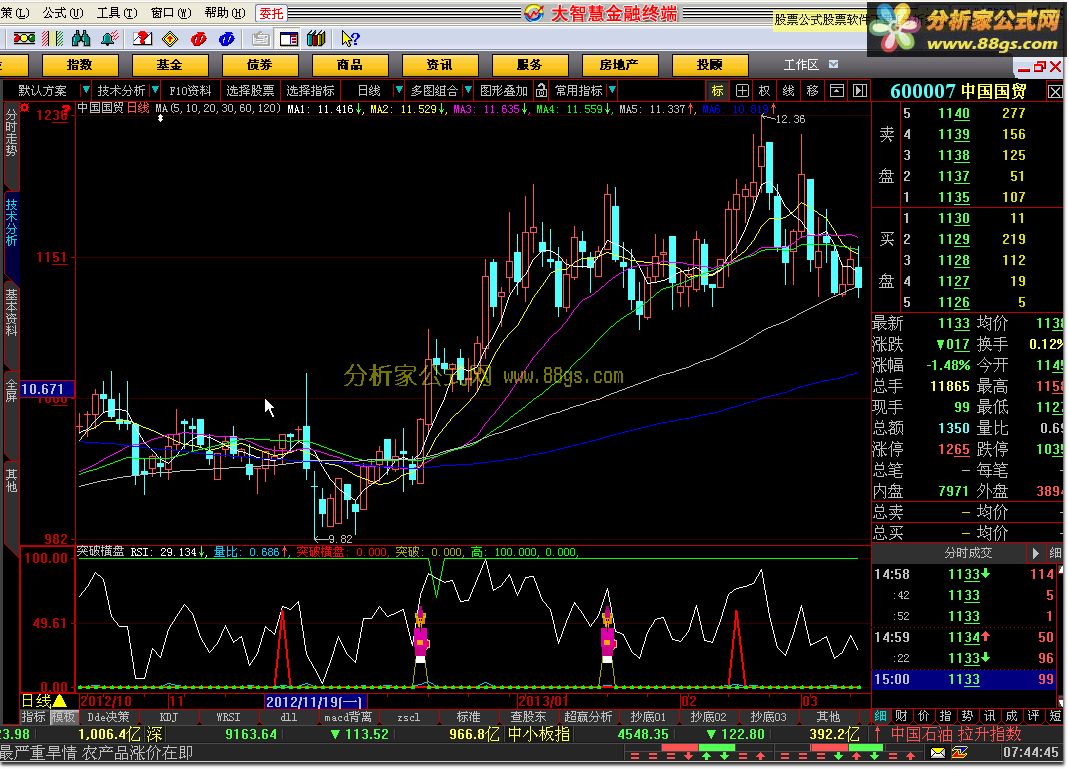Select the 基本资料 vertical side tab
This screenshot has height=769, width=1069.
[12, 313]
